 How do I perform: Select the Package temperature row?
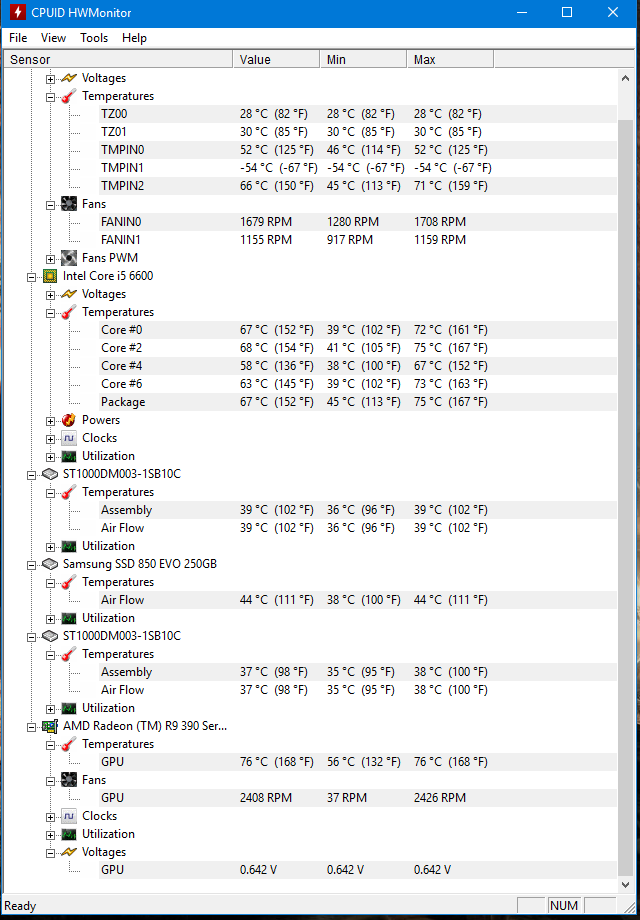click(x=358, y=402)
